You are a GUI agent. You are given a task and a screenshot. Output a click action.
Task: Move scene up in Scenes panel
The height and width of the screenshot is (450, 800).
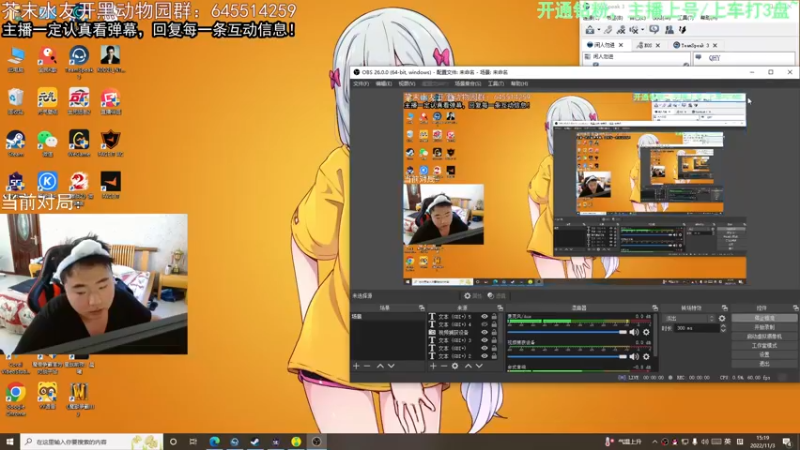point(380,366)
